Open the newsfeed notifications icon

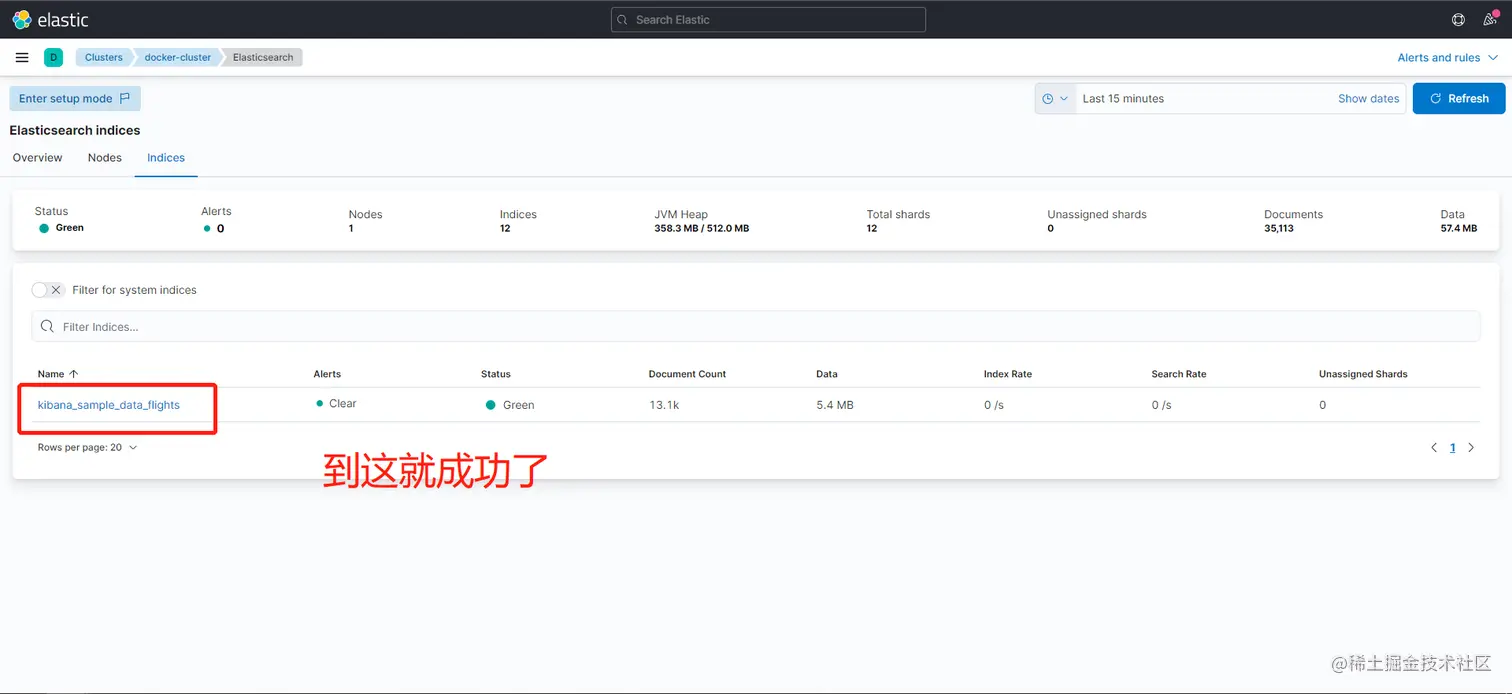pyautogui.click(x=1490, y=19)
